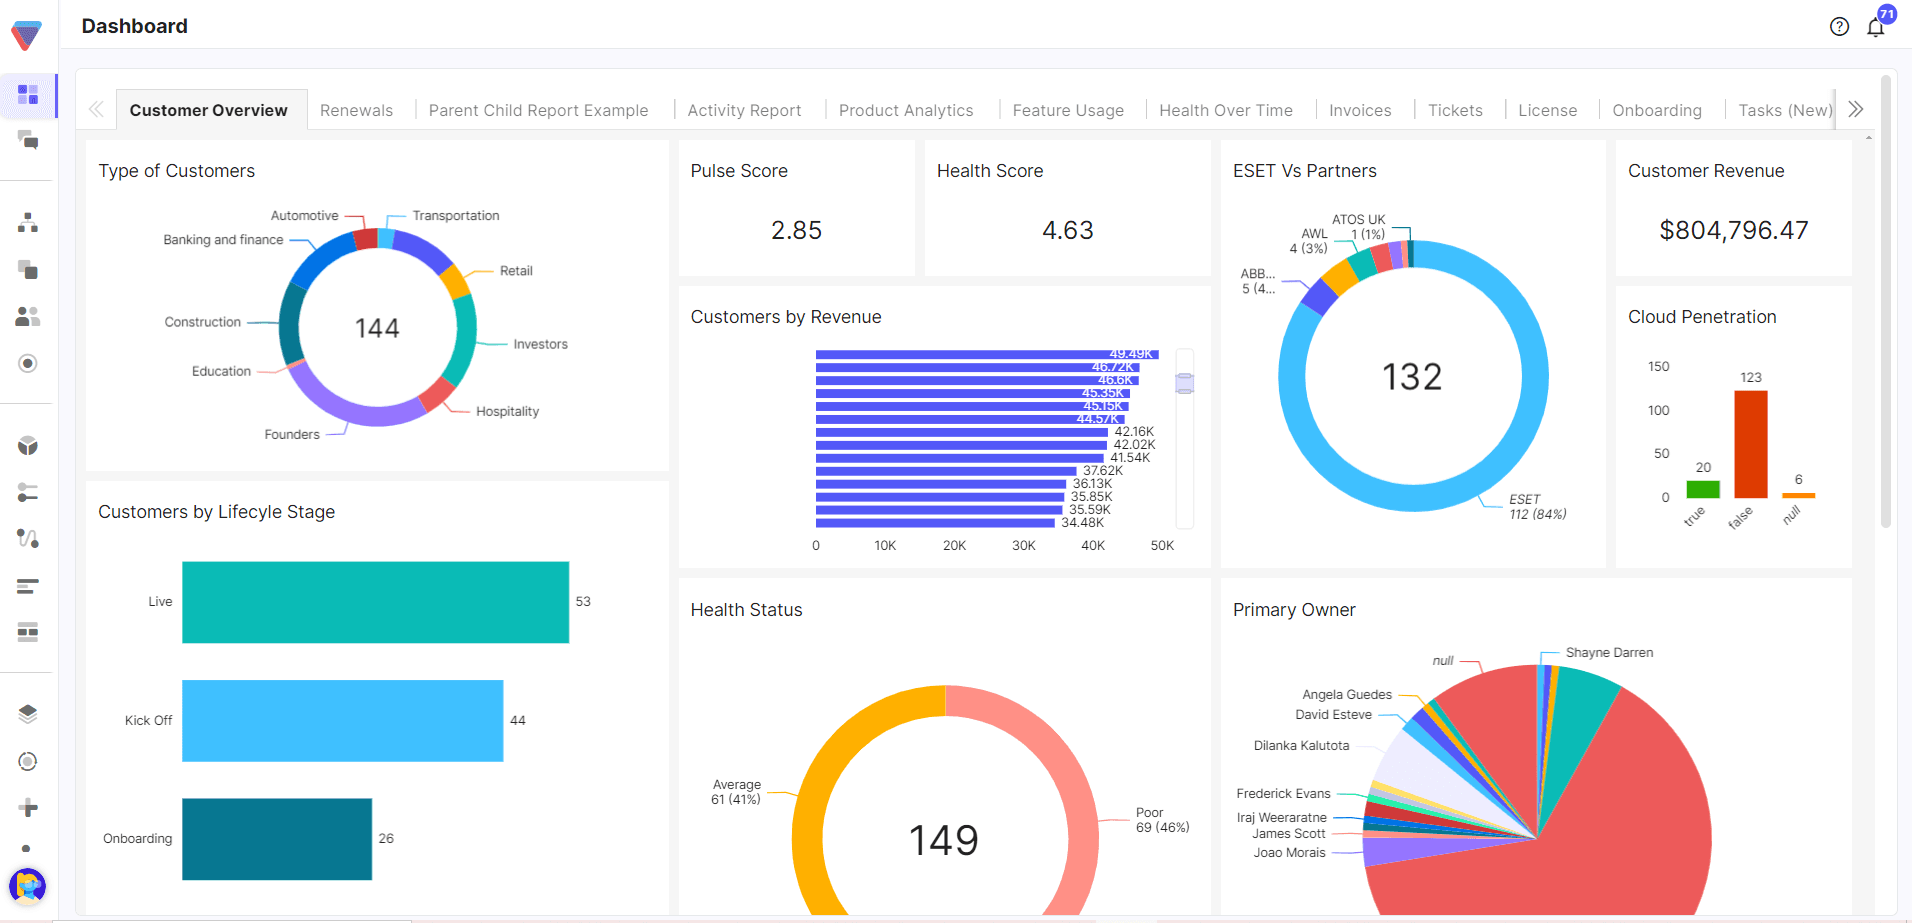
Task: Click the stacked layers sidebar icon
Action: coord(28,714)
